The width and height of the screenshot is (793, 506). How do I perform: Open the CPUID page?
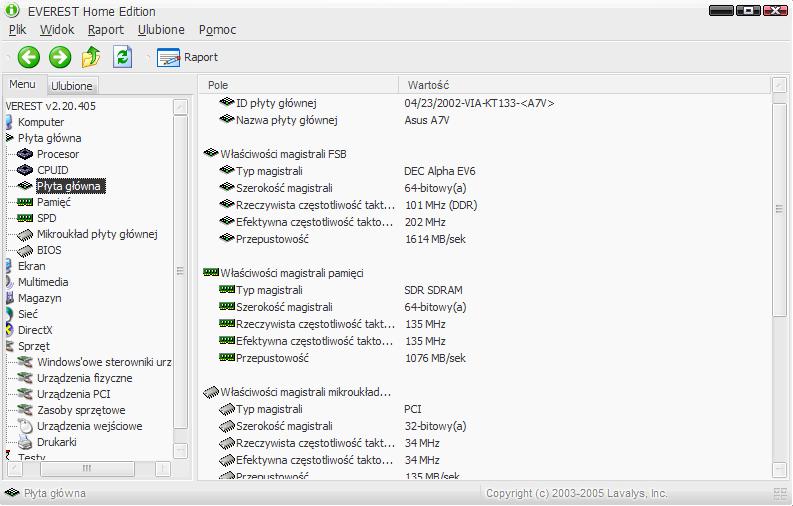pos(53,170)
